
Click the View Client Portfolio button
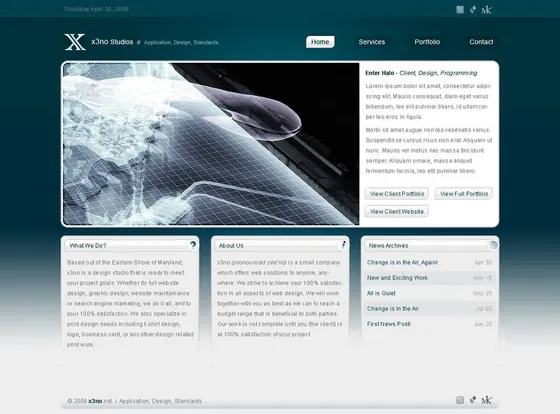click(x=397, y=194)
